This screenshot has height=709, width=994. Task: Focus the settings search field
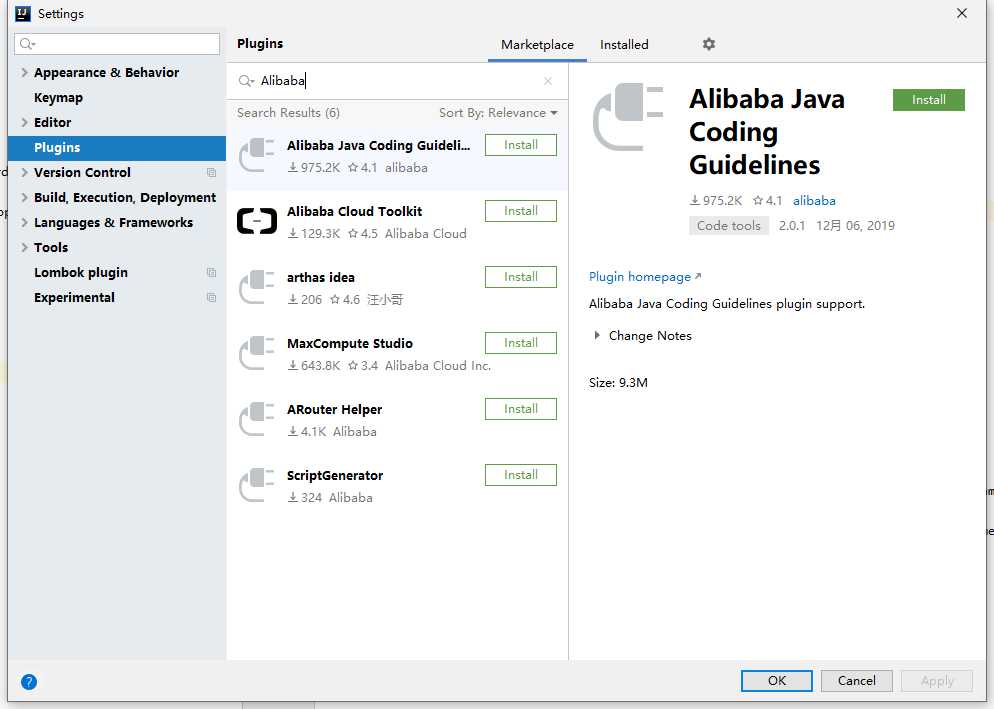tap(117, 44)
